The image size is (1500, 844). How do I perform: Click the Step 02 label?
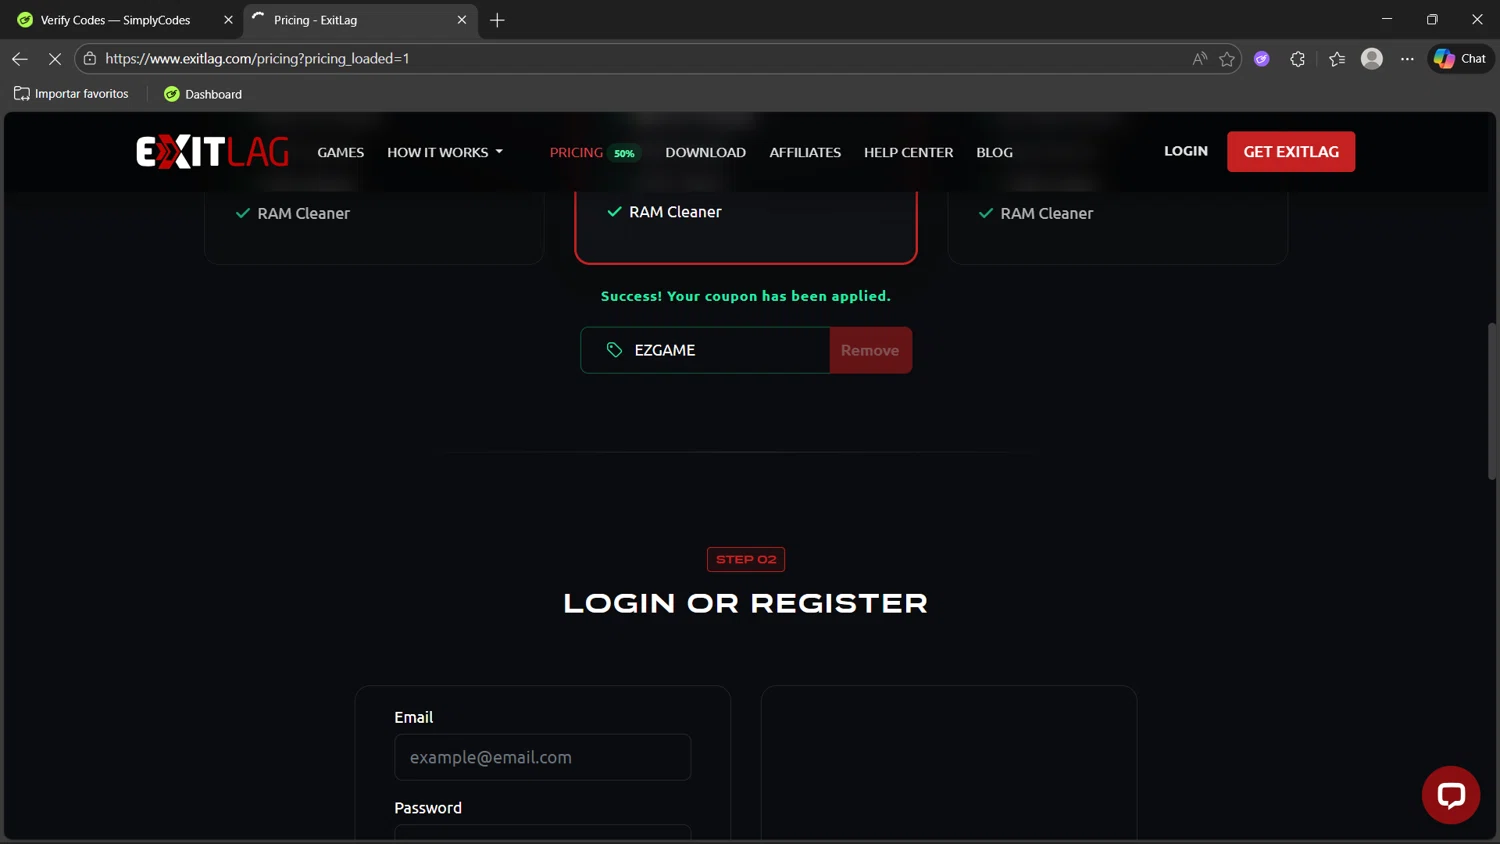[x=746, y=559]
